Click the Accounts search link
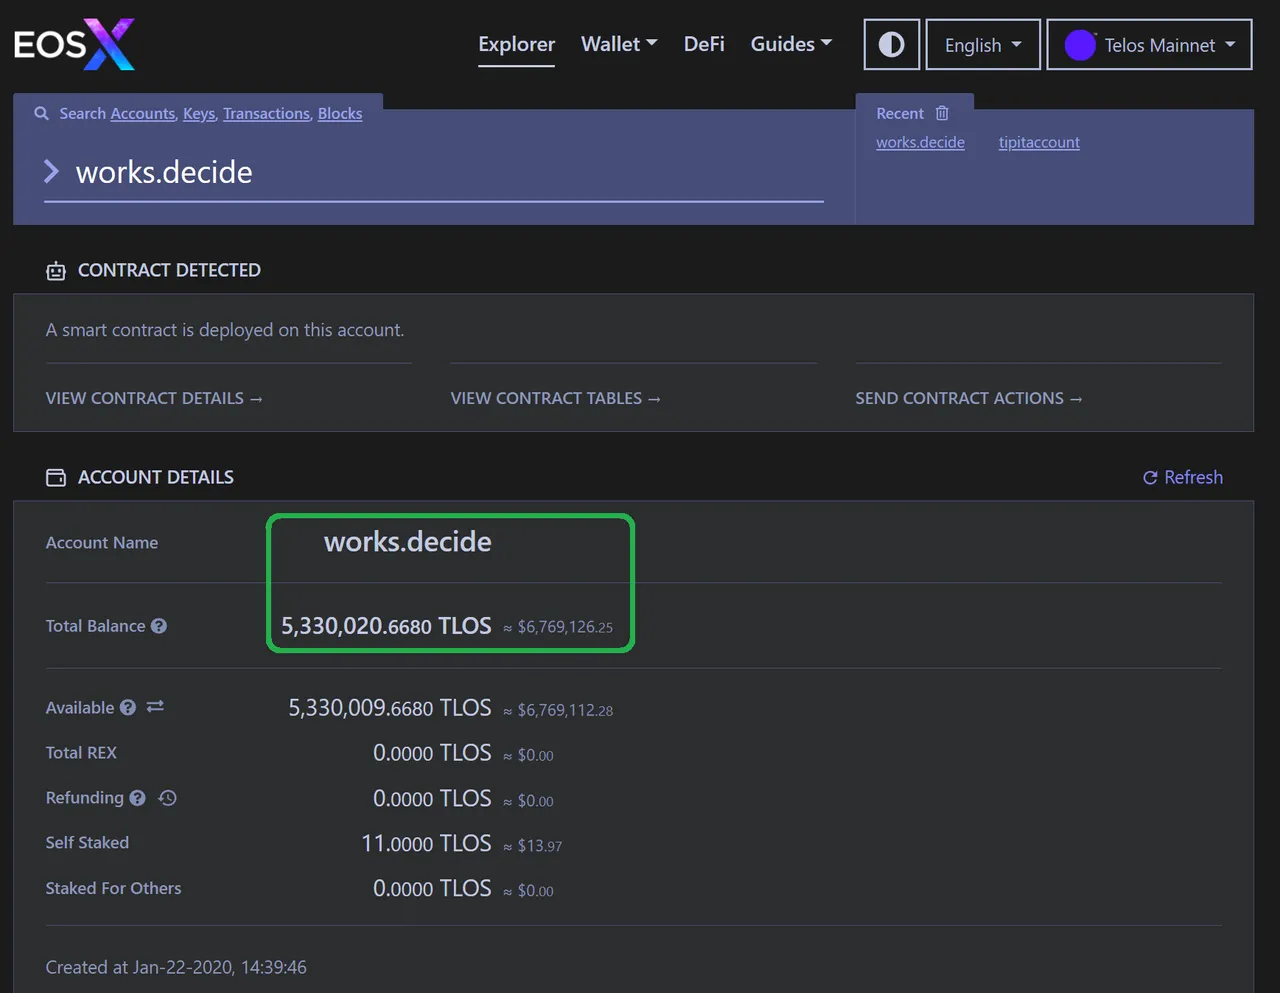 [143, 114]
